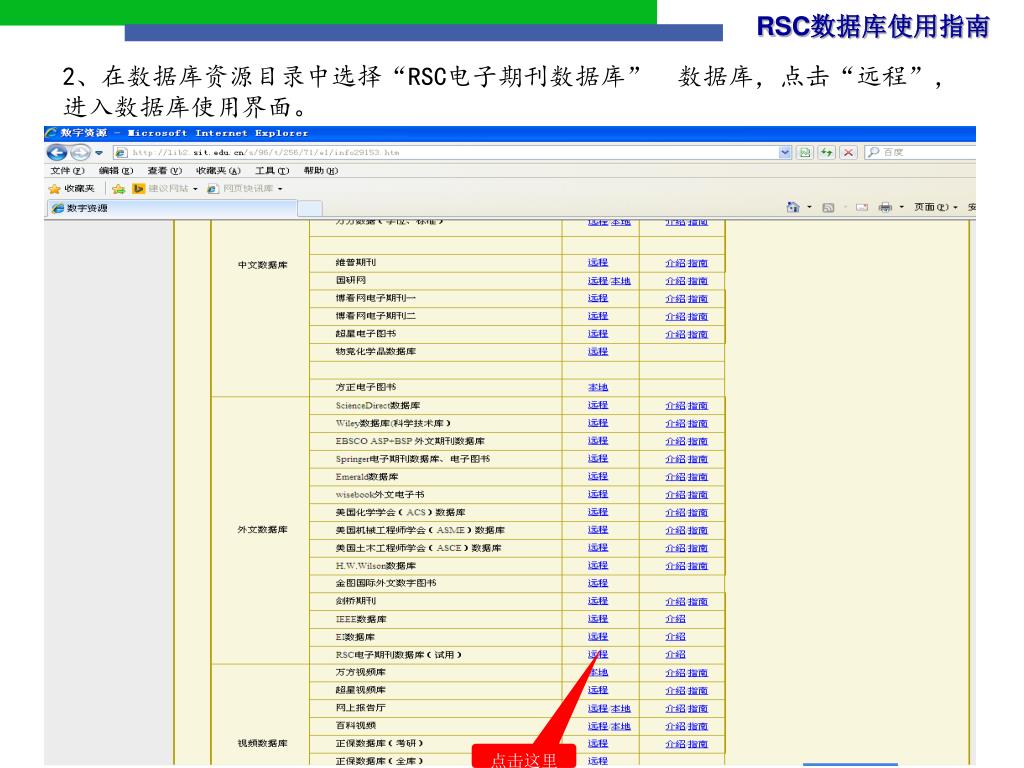The height and width of the screenshot is (768, 1024).
Task: Open 介绍 link for IEEE数据库
Action: click(x=675, y=619)
